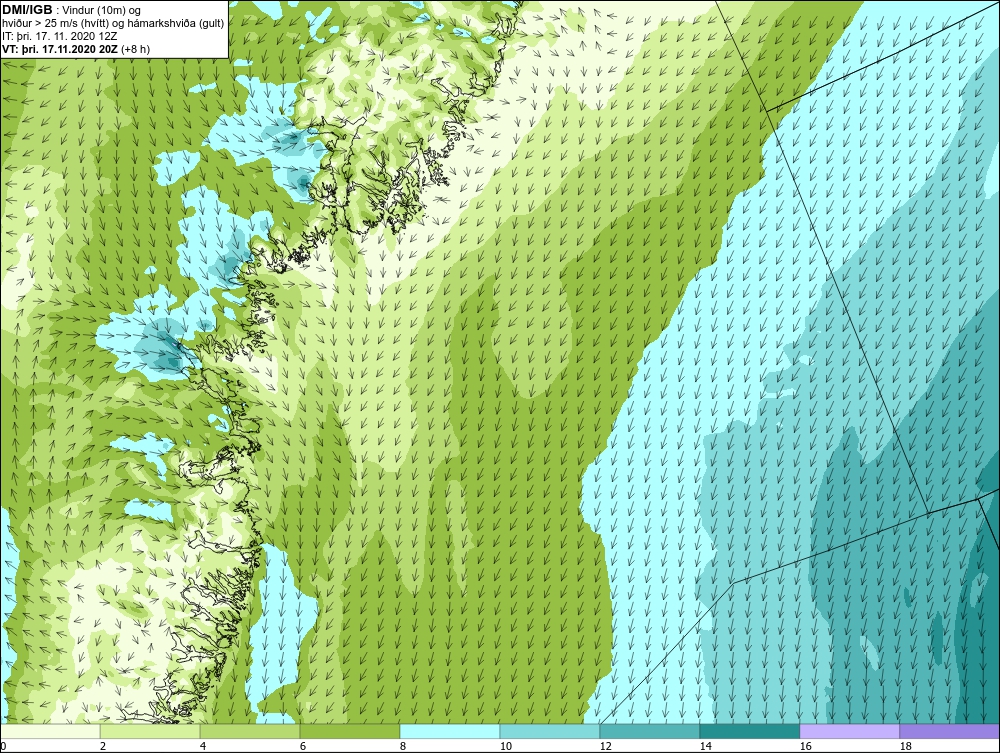Viewport: 1000px width, 753px height.
Task: Click the legend number 6
Action: tap(303, 746)
